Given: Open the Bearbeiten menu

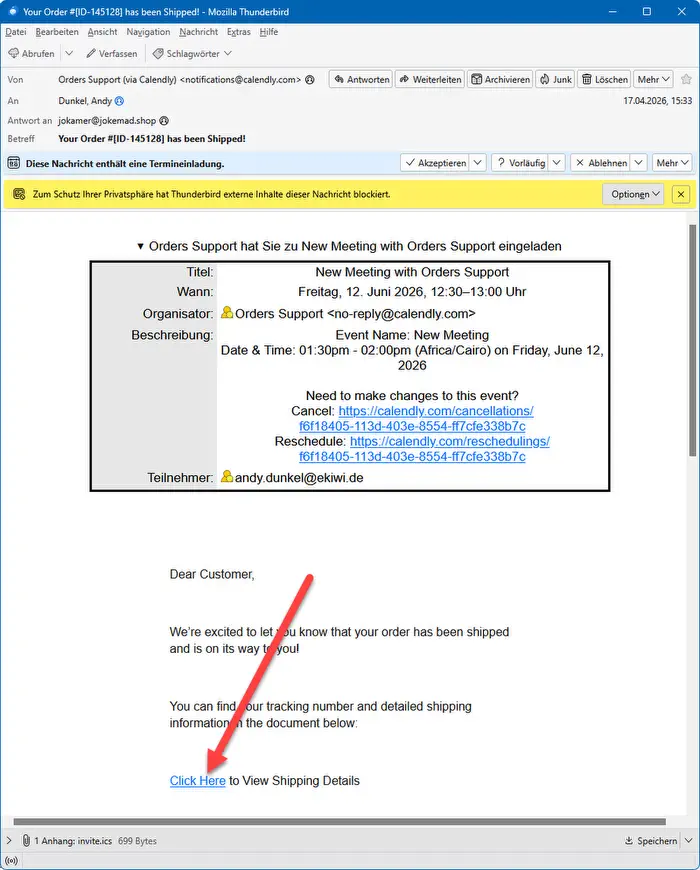Looking at the screenshot, I should click(x=57, y=32).
